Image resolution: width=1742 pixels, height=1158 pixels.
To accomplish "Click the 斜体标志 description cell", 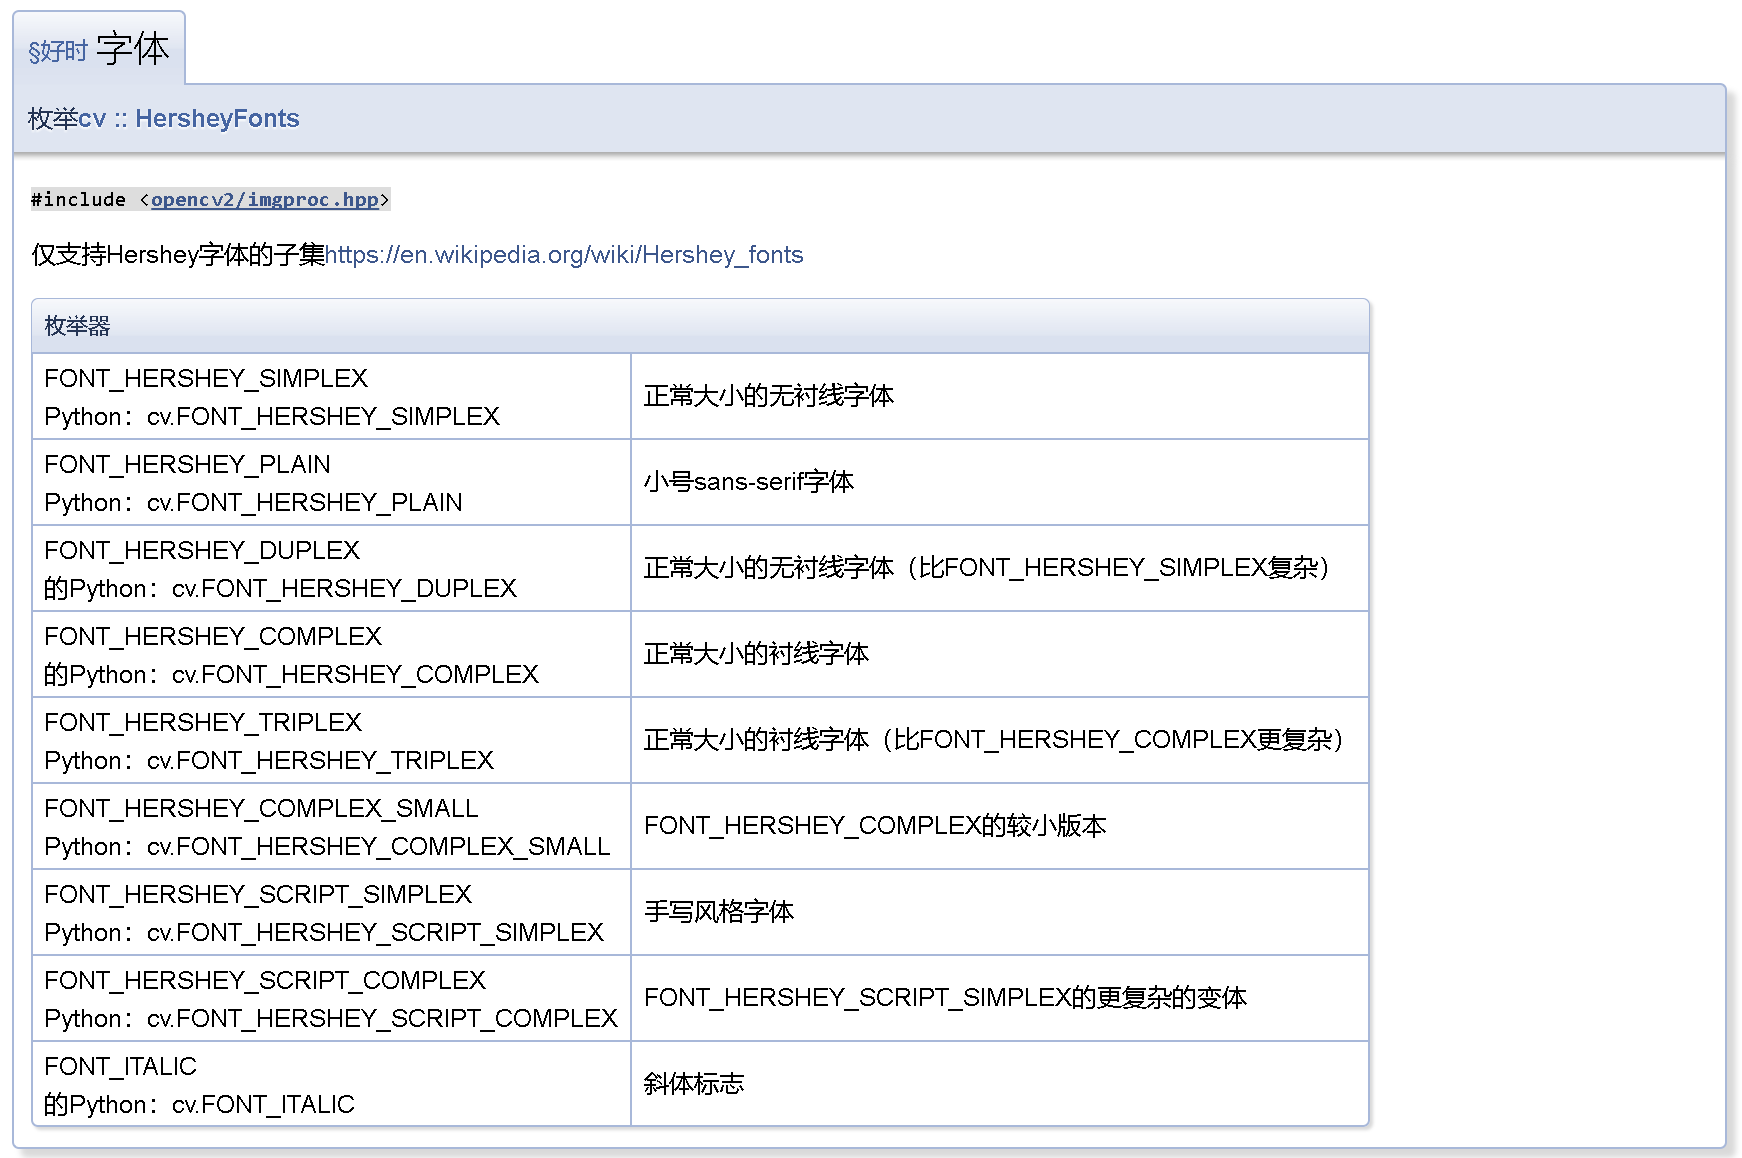I will (695, 1084).
